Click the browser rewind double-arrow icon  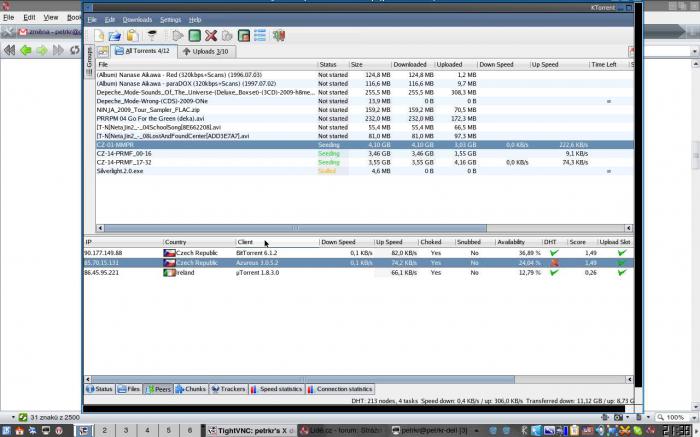click(9, 50)
